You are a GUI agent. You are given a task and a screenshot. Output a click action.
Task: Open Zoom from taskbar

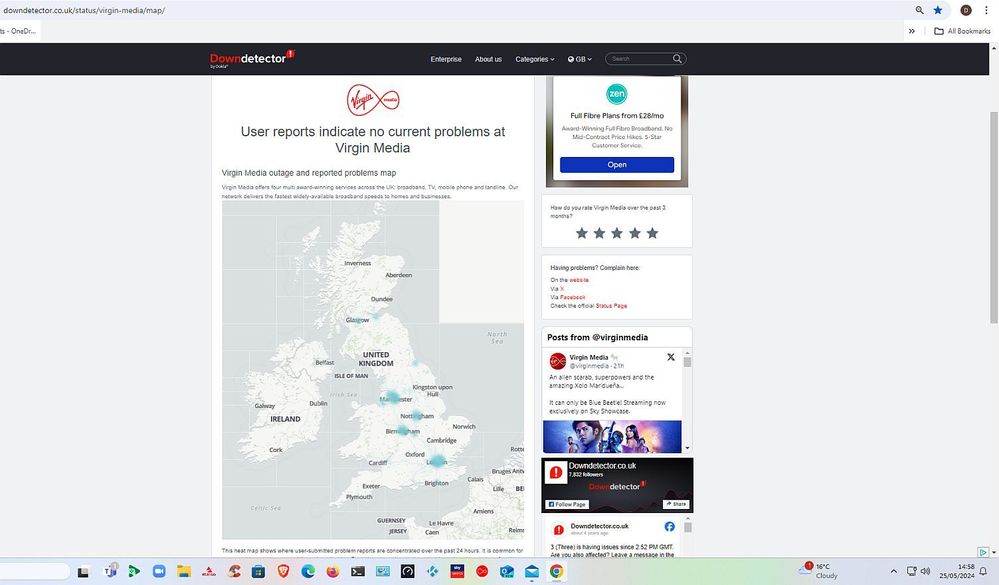pos(159,572)
